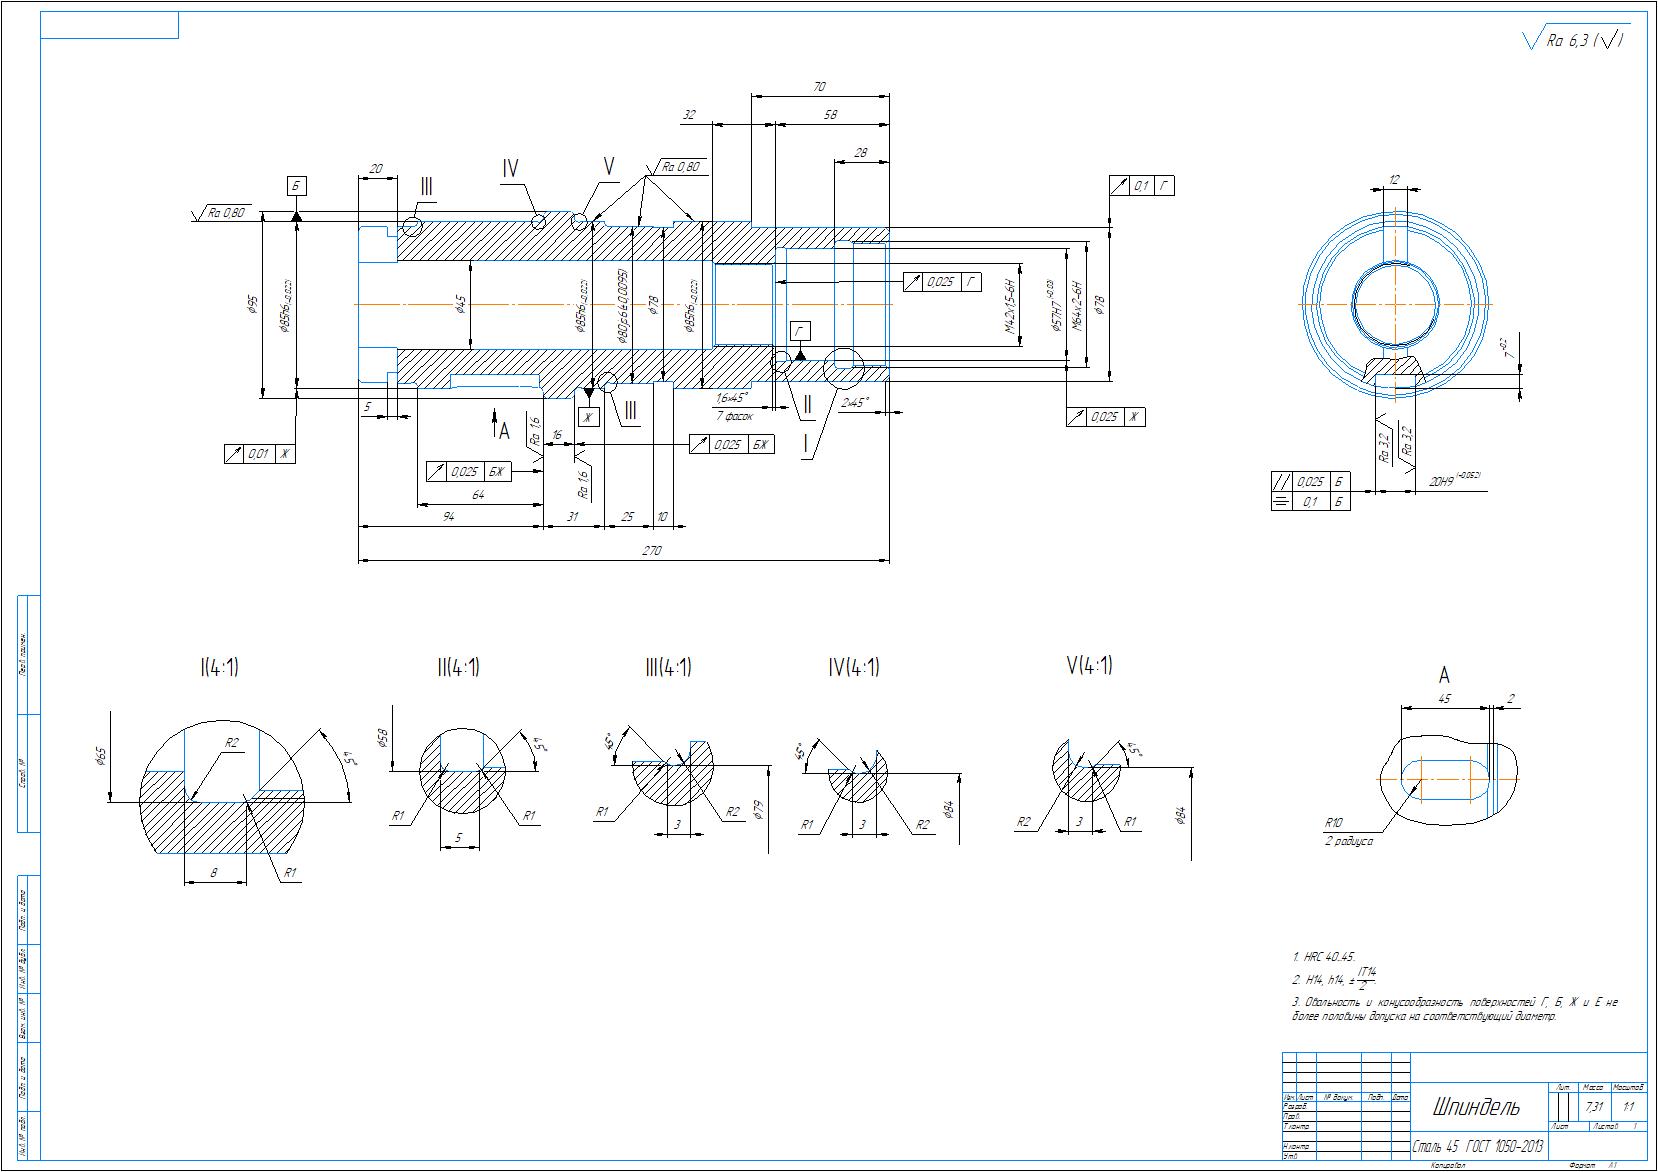
Task: Click the V(4:1) detail view title
Action: click(1090, 665)
